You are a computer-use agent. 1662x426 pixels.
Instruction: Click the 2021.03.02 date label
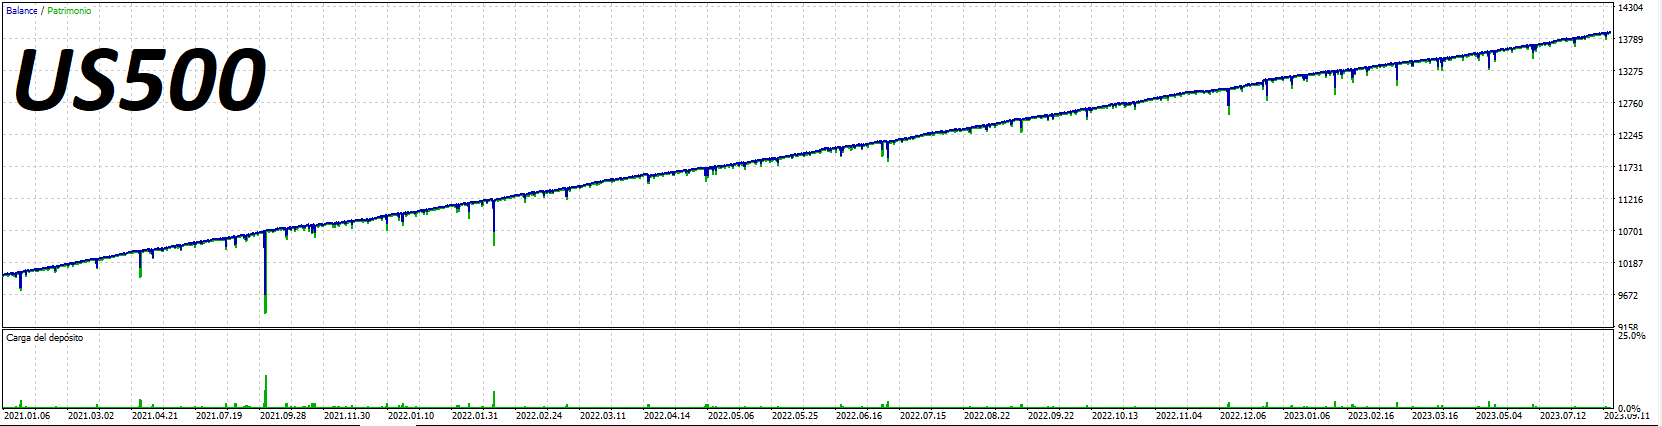[x=91, y=416]
